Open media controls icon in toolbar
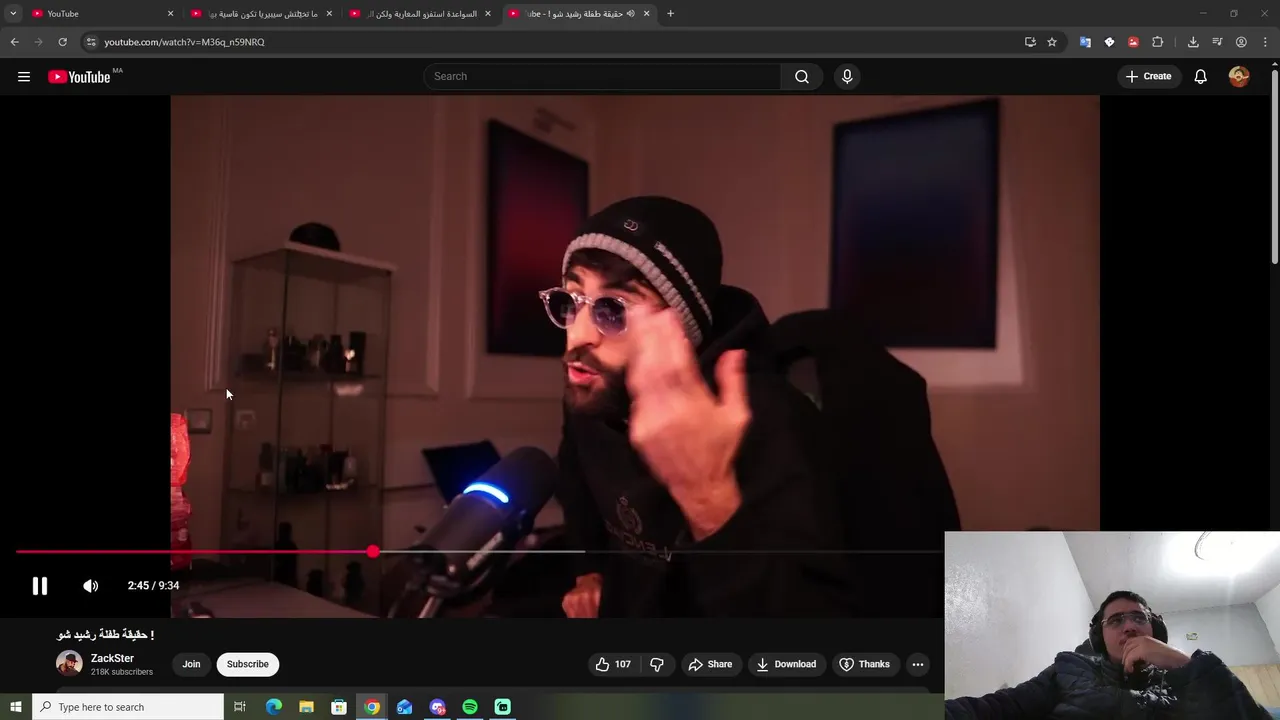Viewport: 1280px width, 720px height. coord(1217,42)
